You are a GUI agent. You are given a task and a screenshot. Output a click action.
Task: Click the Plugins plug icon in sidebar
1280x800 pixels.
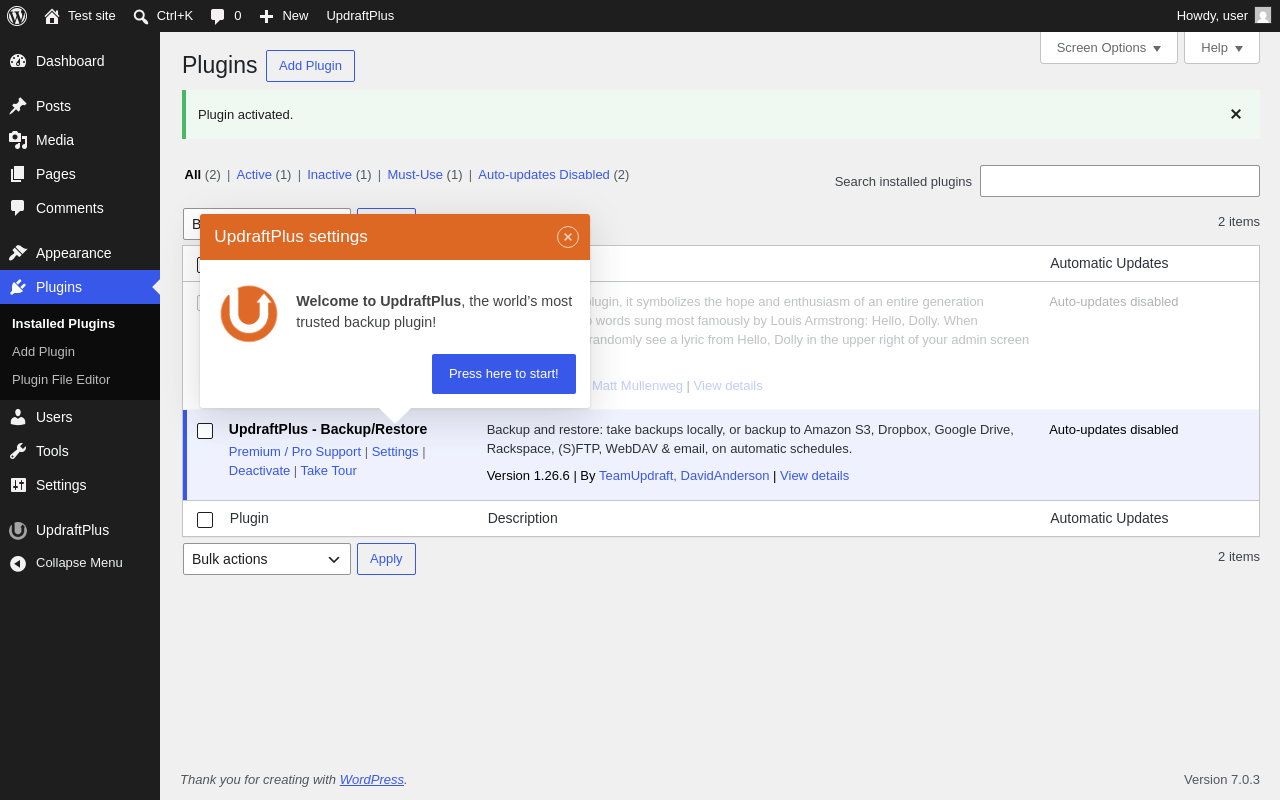click(18, 287)
